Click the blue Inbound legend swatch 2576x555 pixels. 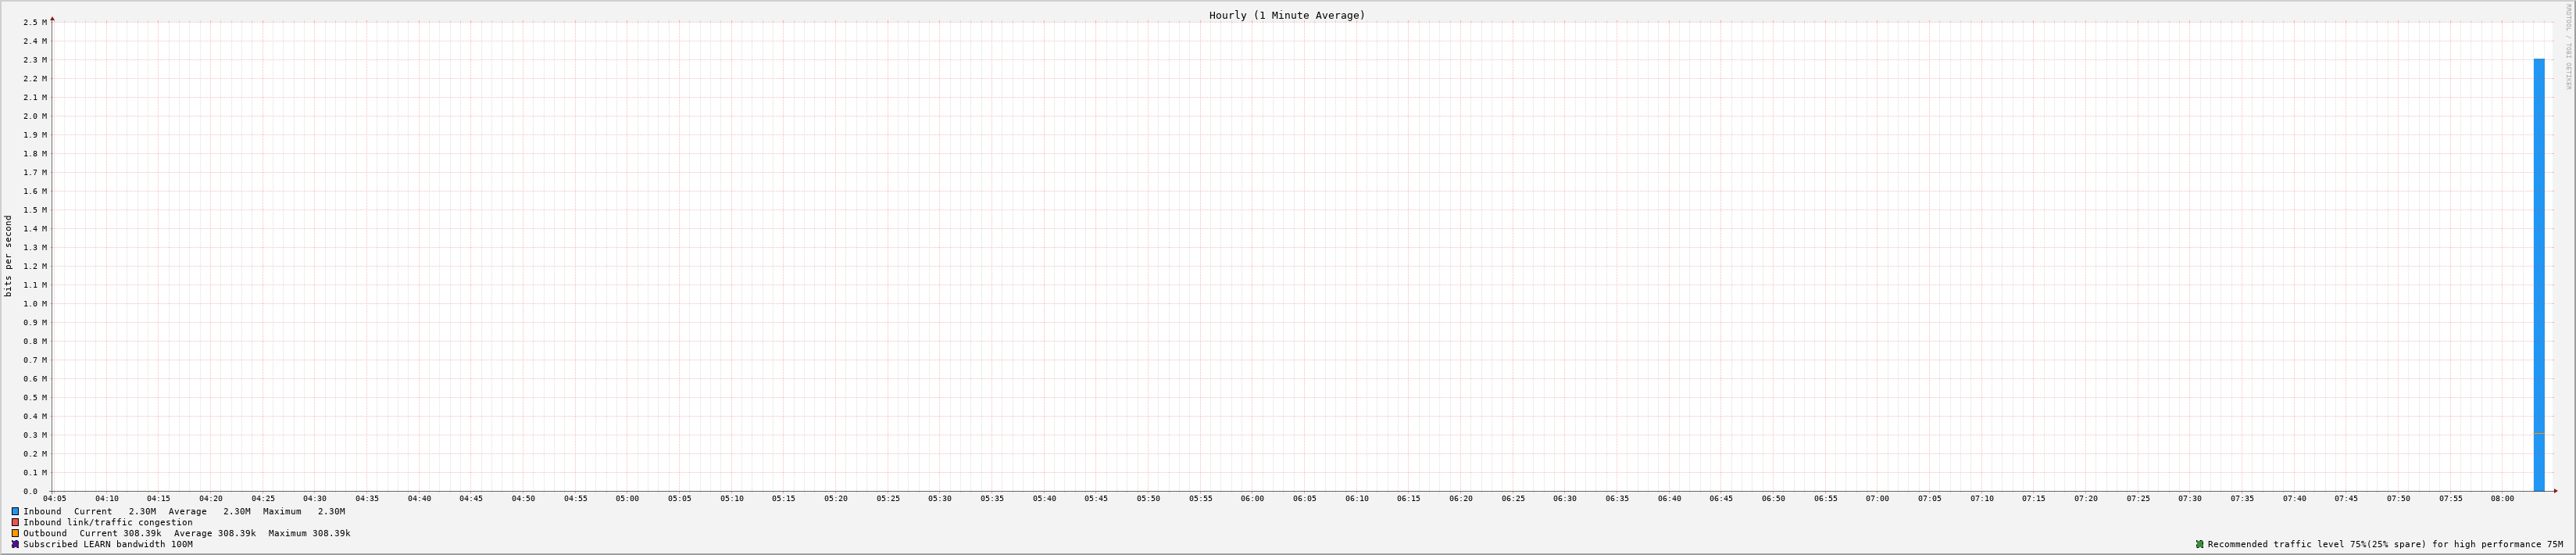click(15, 511)
